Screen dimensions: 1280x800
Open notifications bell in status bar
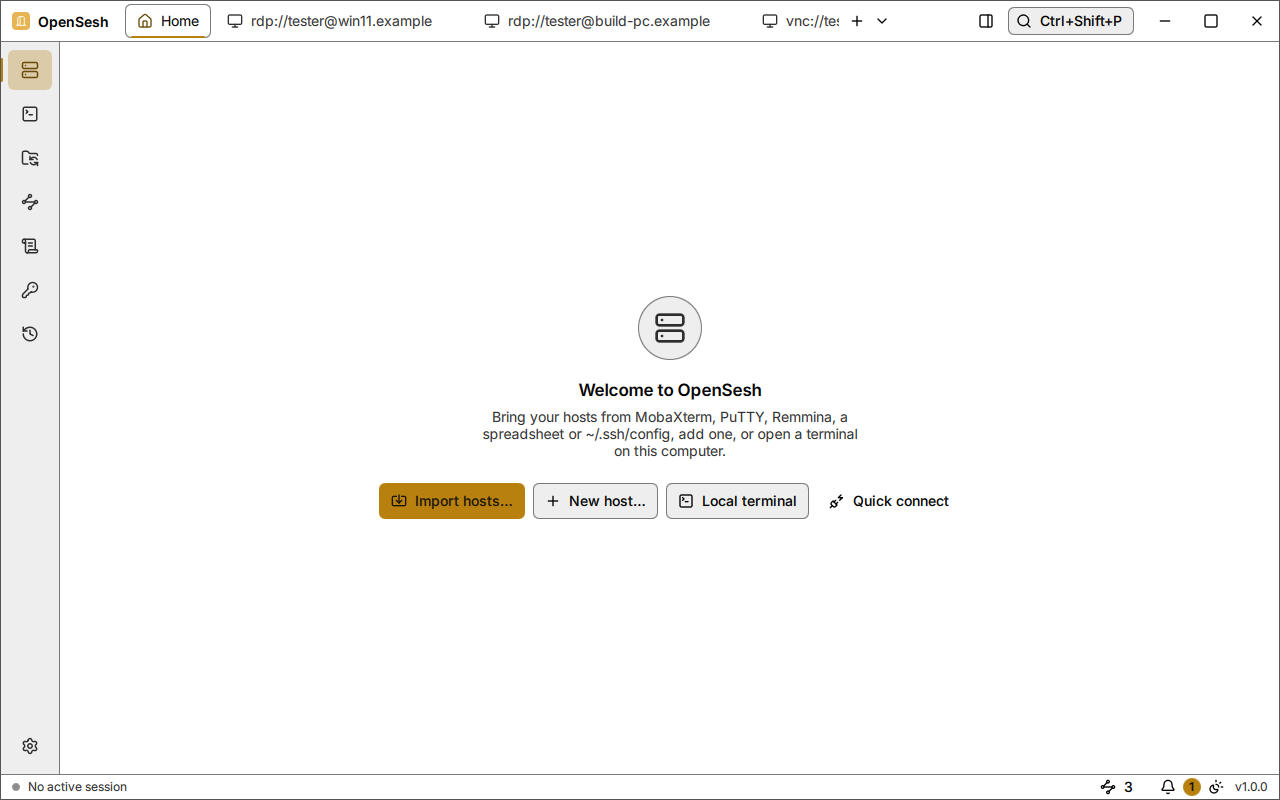pyautogui.click(x=1167, y=787)
